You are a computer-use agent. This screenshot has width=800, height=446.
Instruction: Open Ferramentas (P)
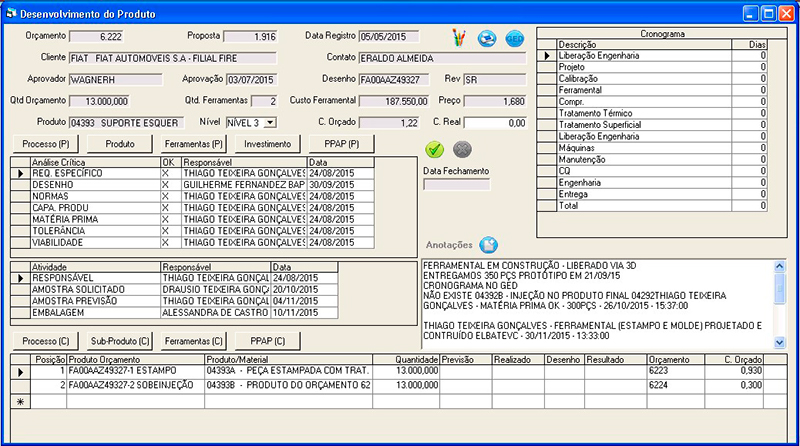pyautogui.click(x=194, y=144)
